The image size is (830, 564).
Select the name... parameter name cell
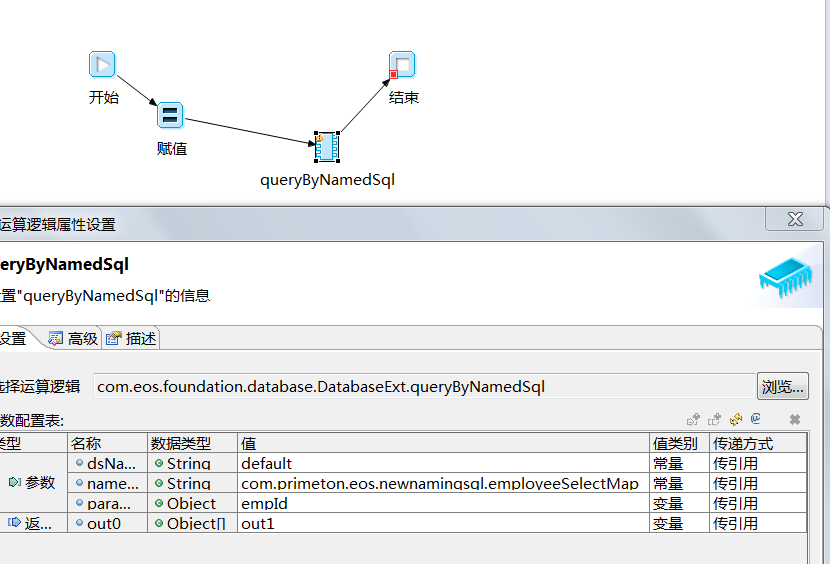click(107, 483)
